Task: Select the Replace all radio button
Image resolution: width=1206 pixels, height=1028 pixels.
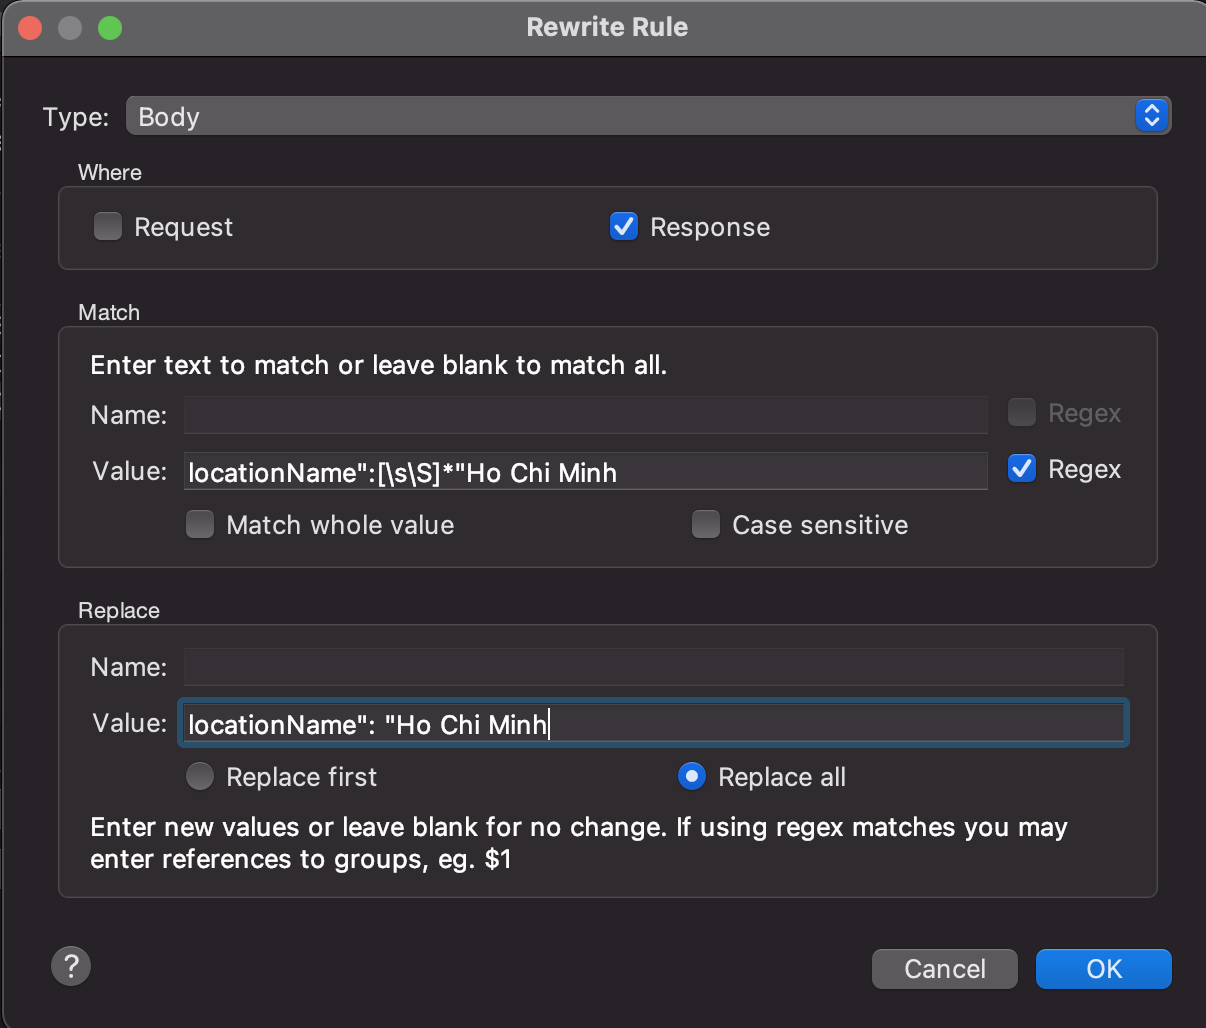Action: click(692, 777)
